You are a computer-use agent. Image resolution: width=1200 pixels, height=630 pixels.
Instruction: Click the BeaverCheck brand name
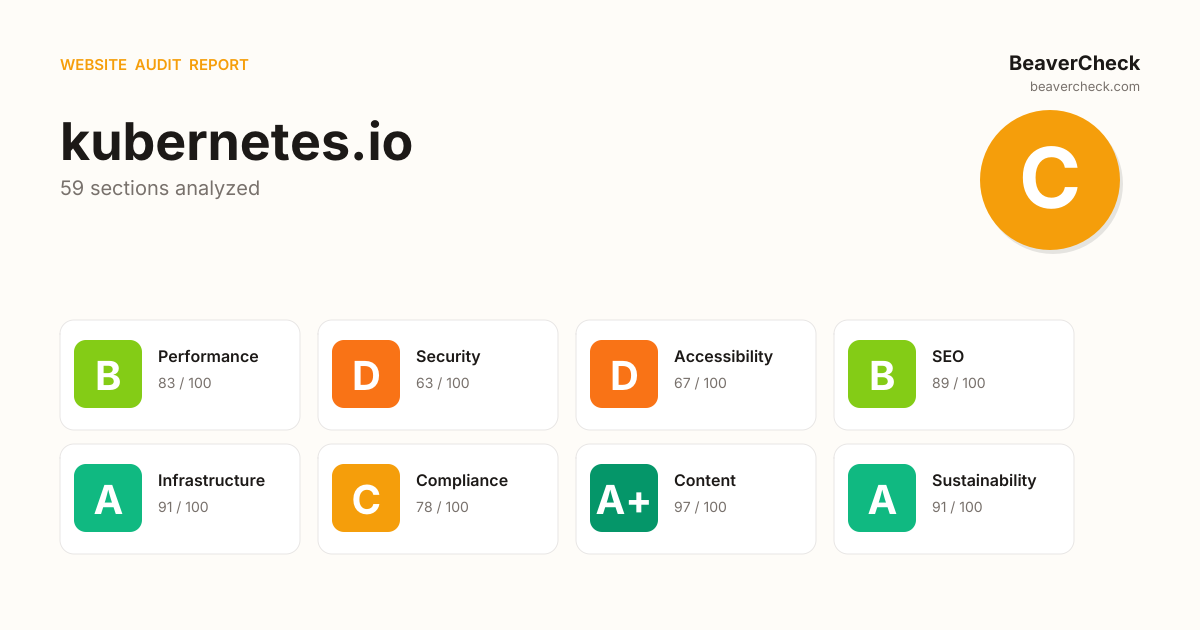point(1074,63)
